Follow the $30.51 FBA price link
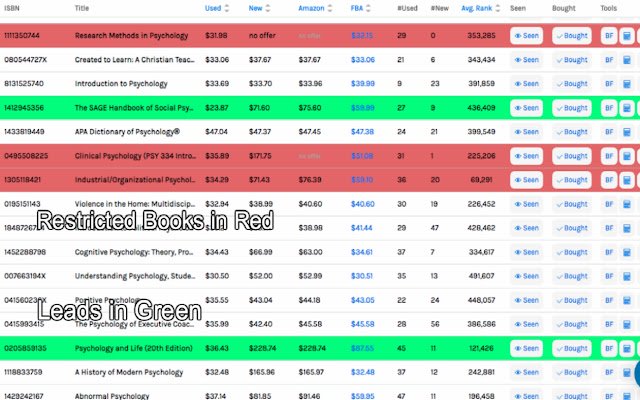This screenshot has height=400, width=640. click(362, 276)
